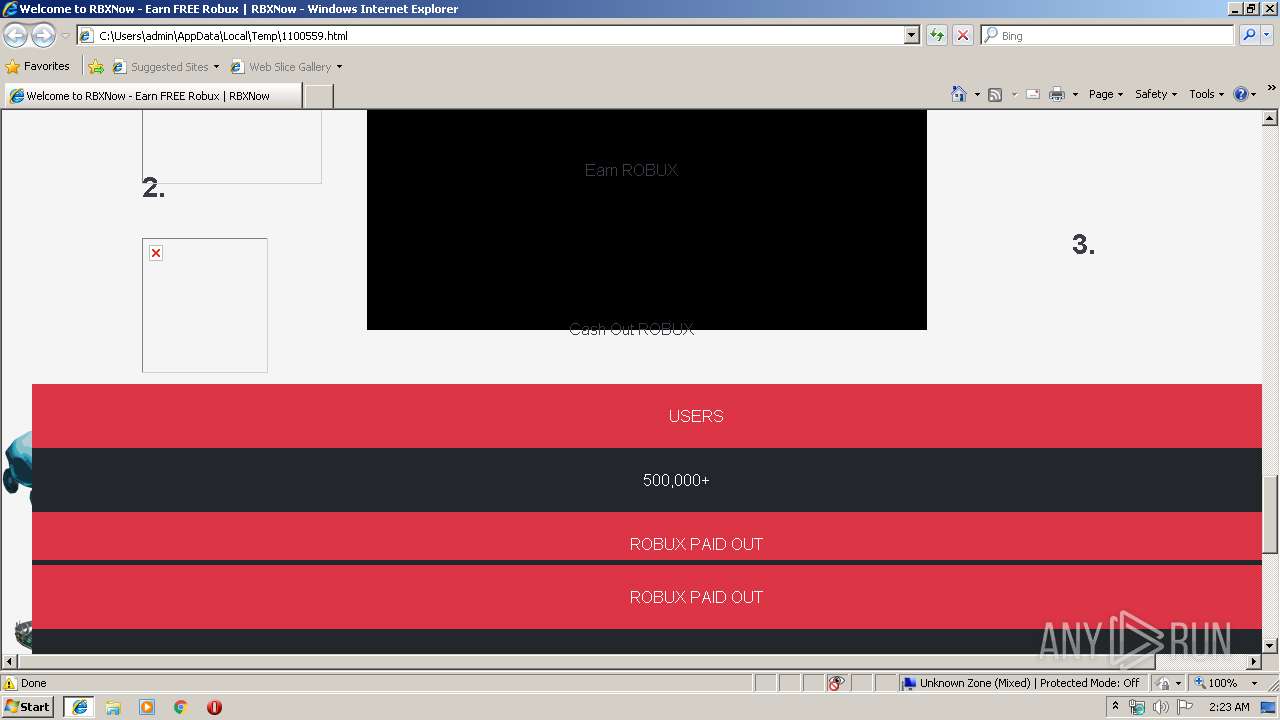Screen dimensions: 1280x720
Task: Launch Windows Media Player from taskbar
Action: point(147,707)
